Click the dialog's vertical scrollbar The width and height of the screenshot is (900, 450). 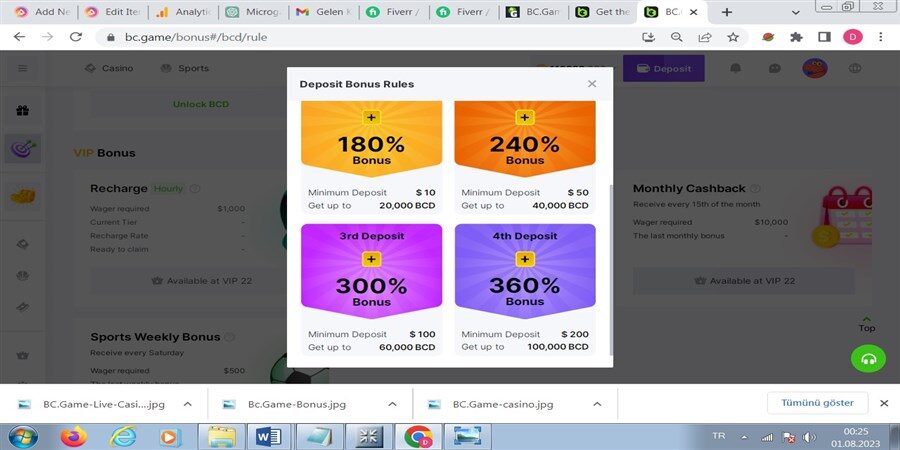click(x=611, y=270)
